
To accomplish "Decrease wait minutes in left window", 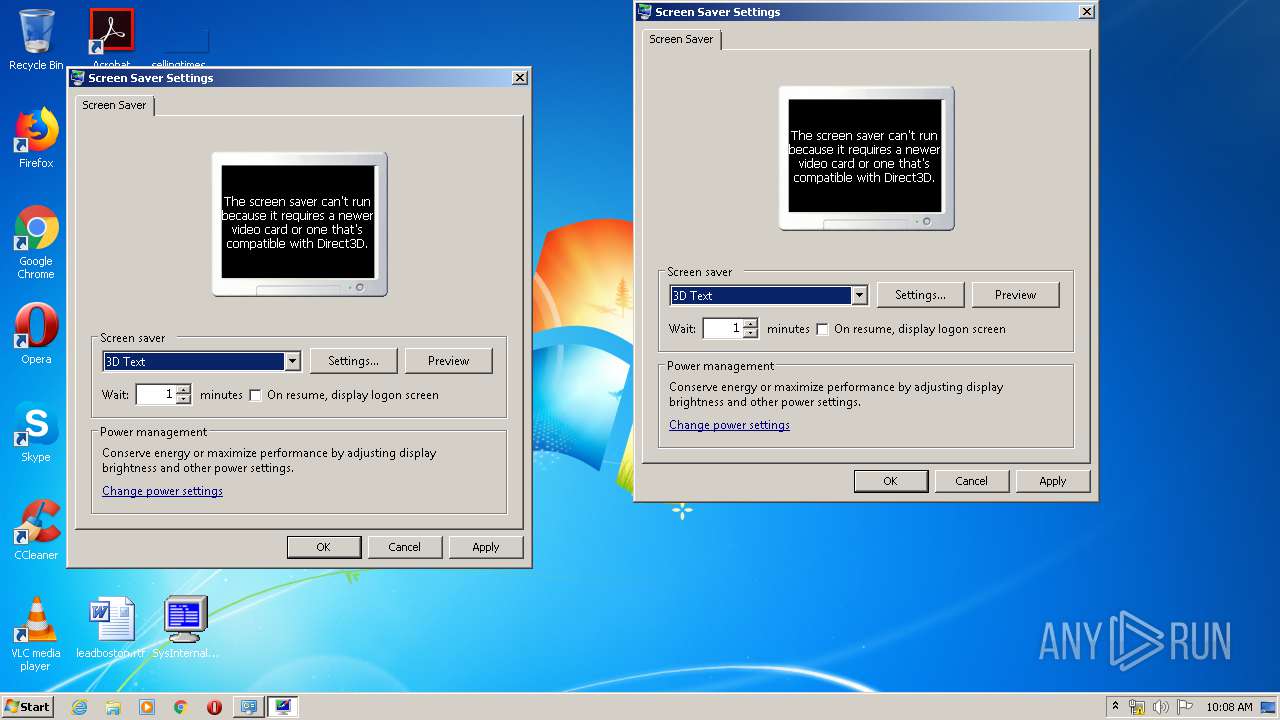I will [x=183, y=399].
